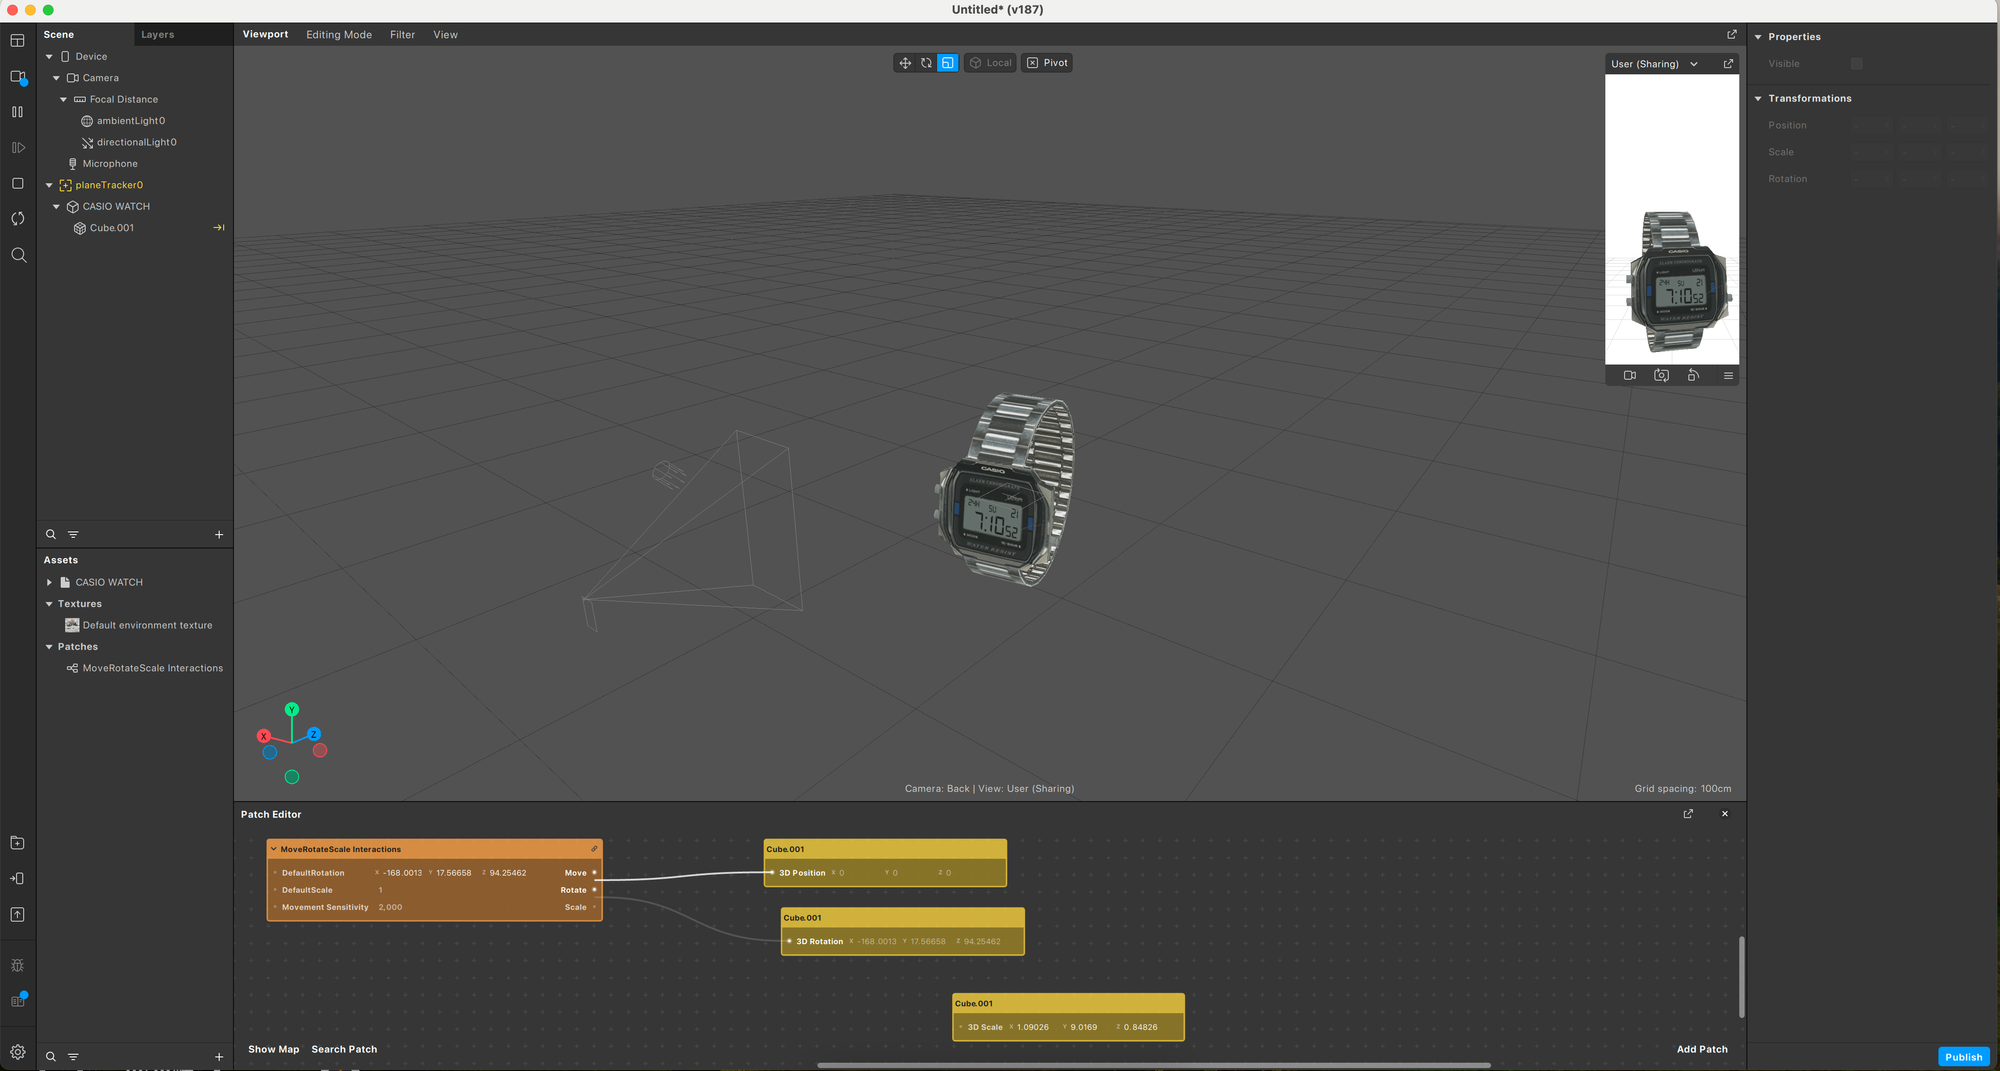
Task: Toggle the Visible checkbox in Properties
Action: coord(1856,64)
